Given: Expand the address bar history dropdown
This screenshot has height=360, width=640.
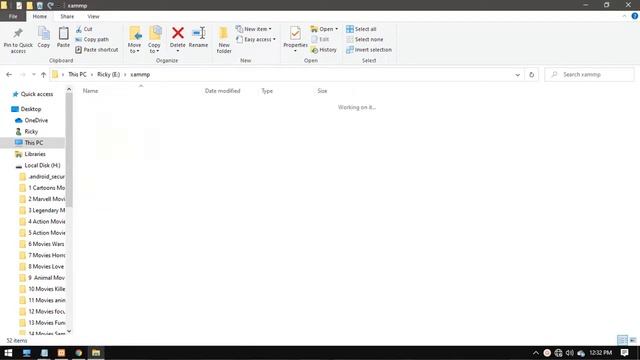Looking at the screenshot, I should click(518, 75).
